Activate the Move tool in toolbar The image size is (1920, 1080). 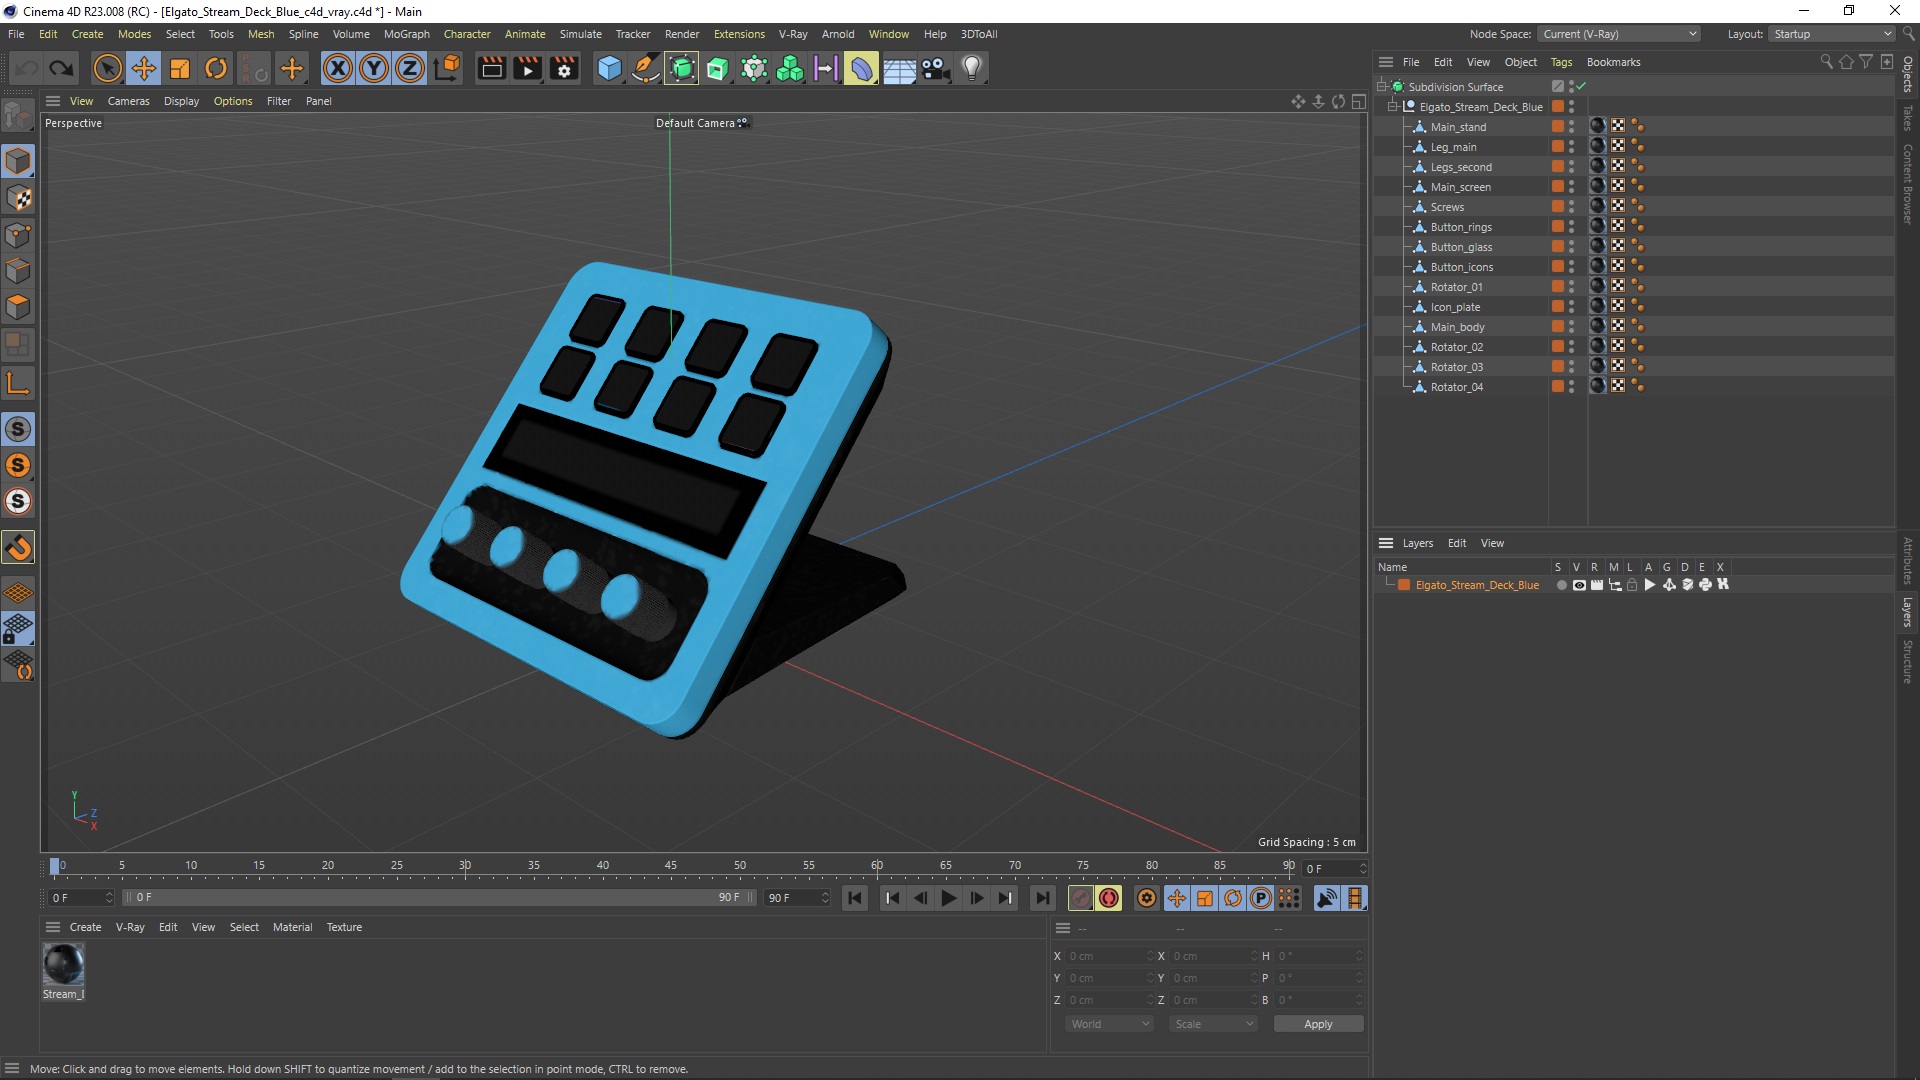(x=144, y=68)
